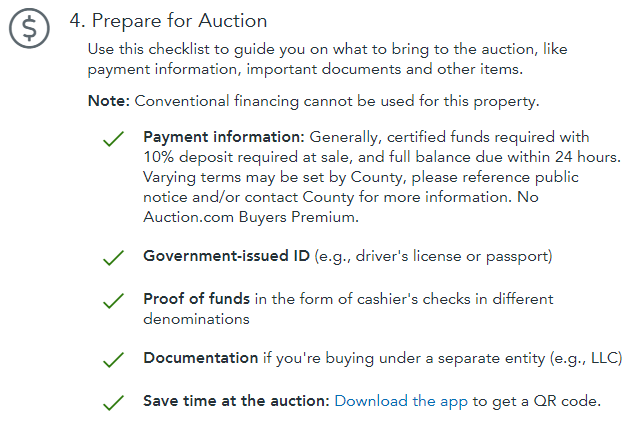629x421 pixels.
Task: Click the bold 'Proof of funds' label
Action: (x=197, y=299)
